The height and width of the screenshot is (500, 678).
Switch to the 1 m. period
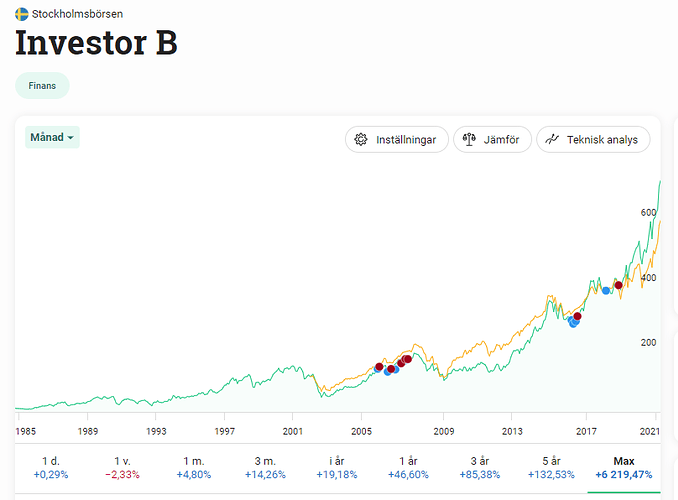(194, 467)
